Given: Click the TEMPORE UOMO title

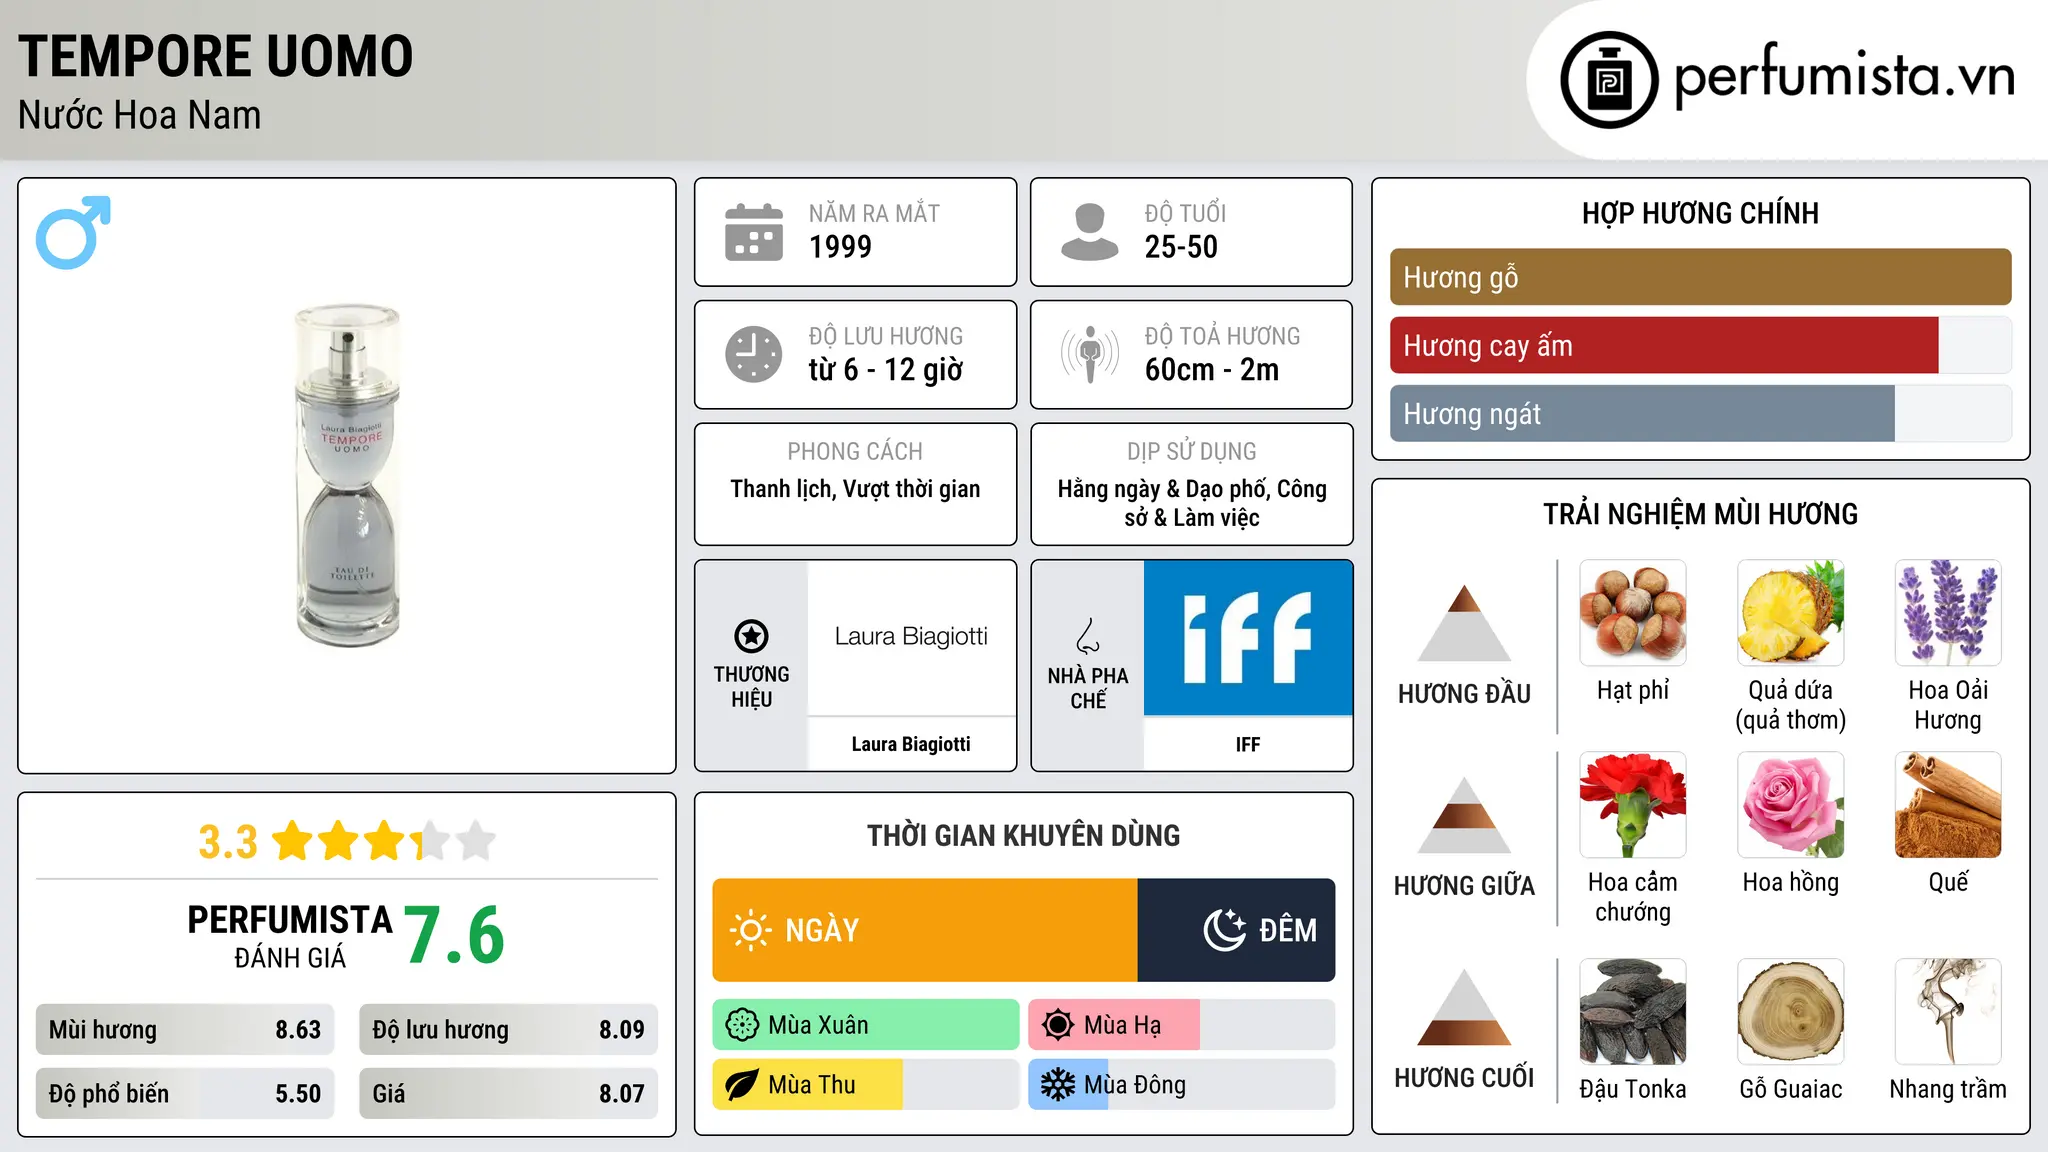Looking at the screenshot, I should 215,56.
